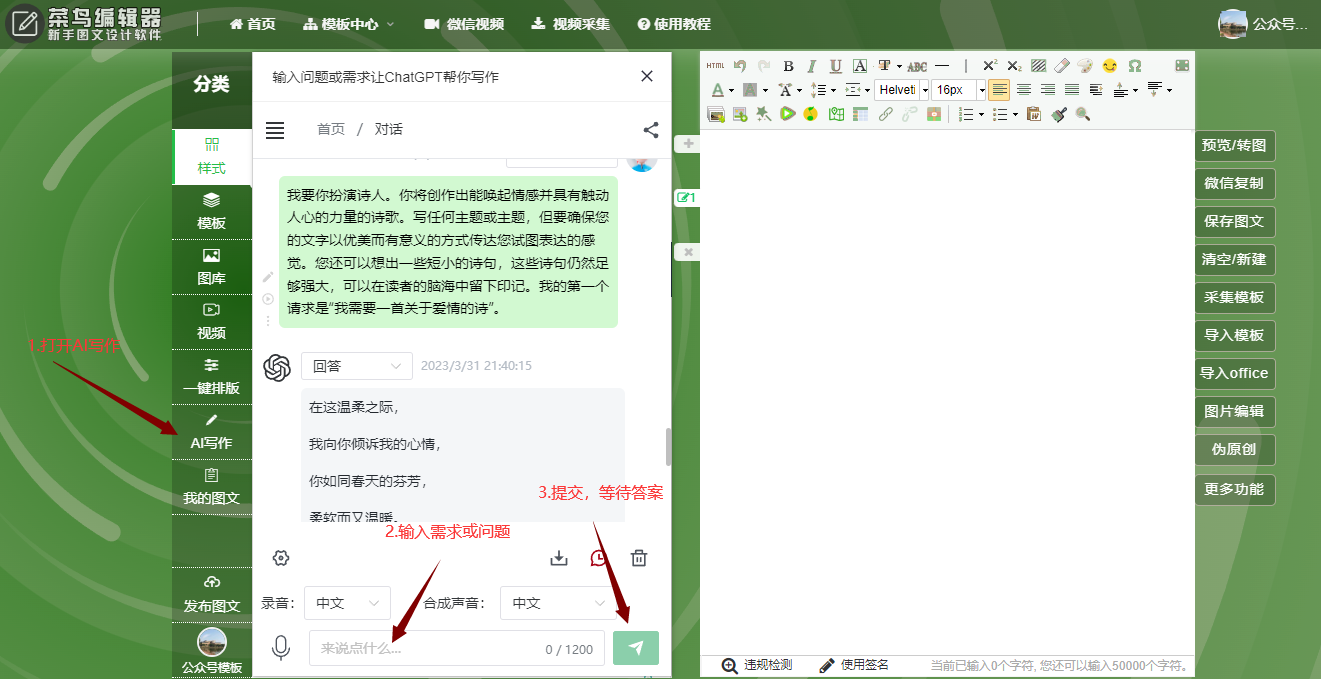Insert a horizontal line with the dash icon
The height and width of the screenshot is (679, 1321).
pos(942,66)
